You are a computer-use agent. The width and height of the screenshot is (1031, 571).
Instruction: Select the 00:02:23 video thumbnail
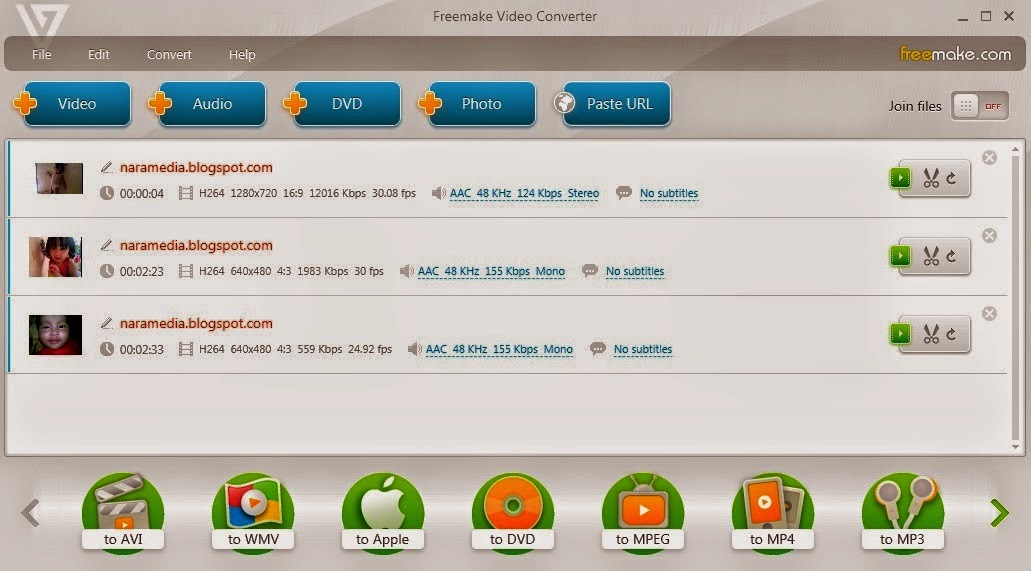[55, 257]
